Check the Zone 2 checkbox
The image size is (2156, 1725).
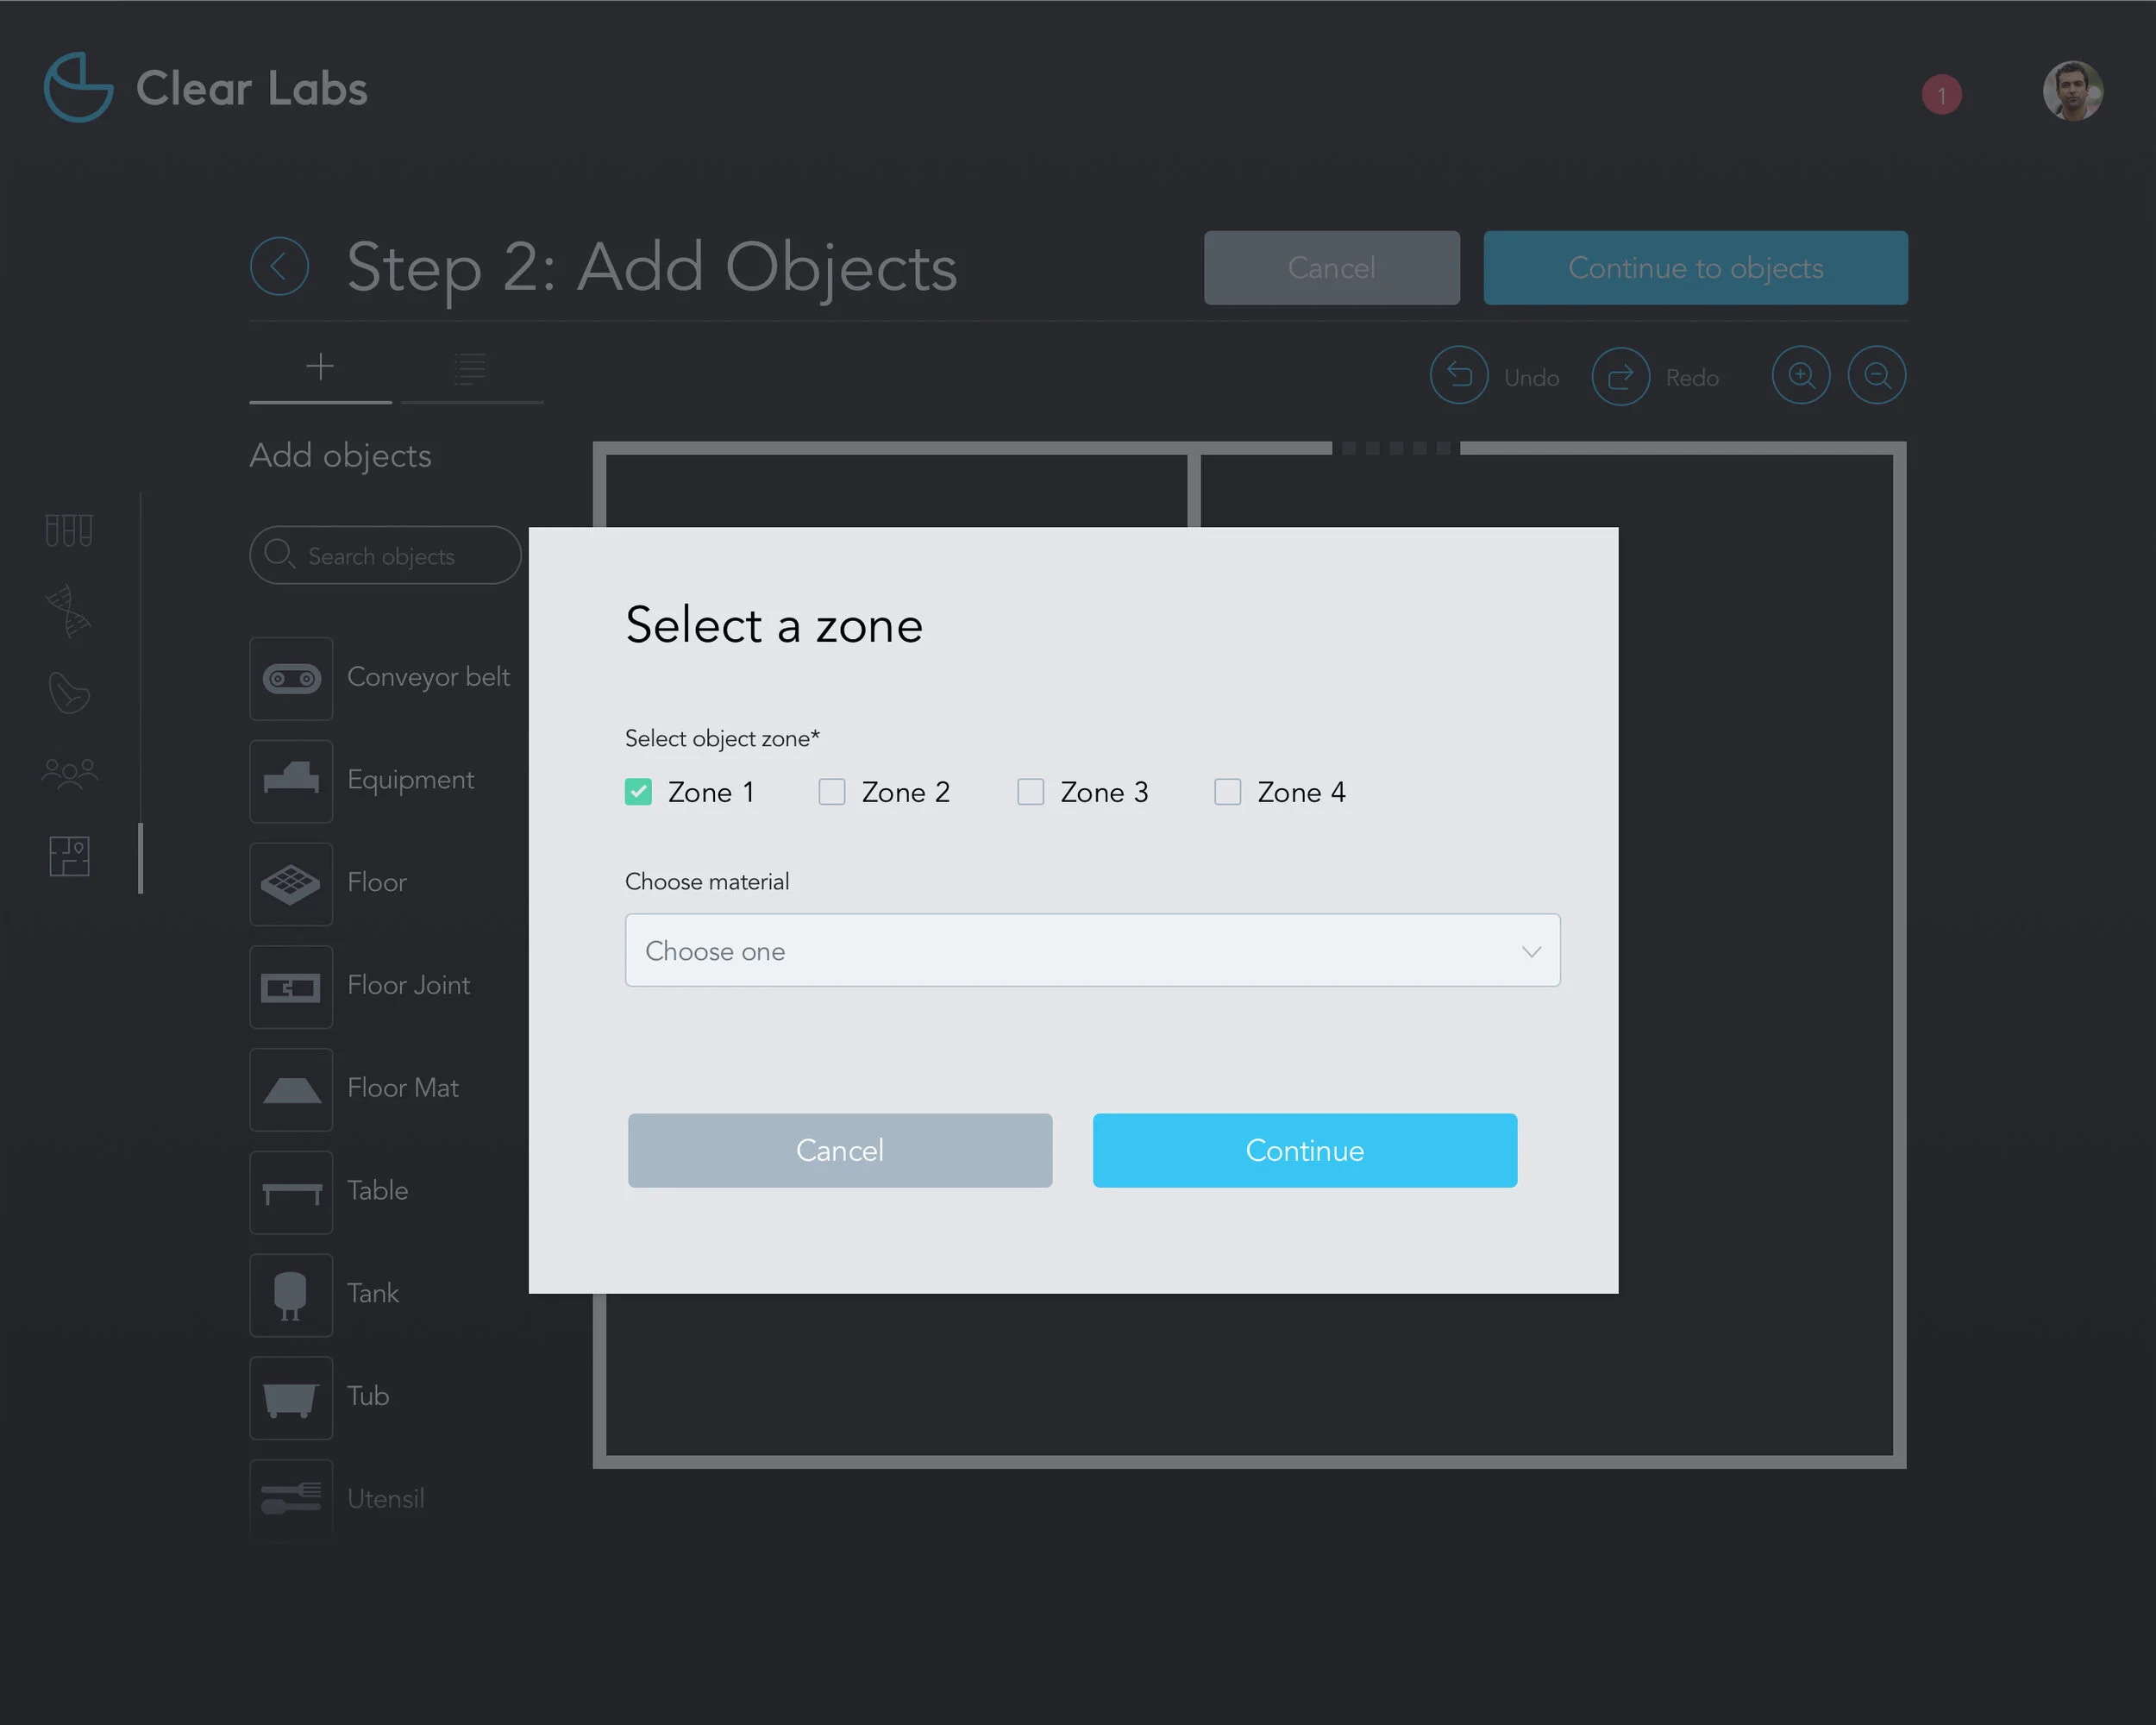pyautogui.click(x=832, y=792)
